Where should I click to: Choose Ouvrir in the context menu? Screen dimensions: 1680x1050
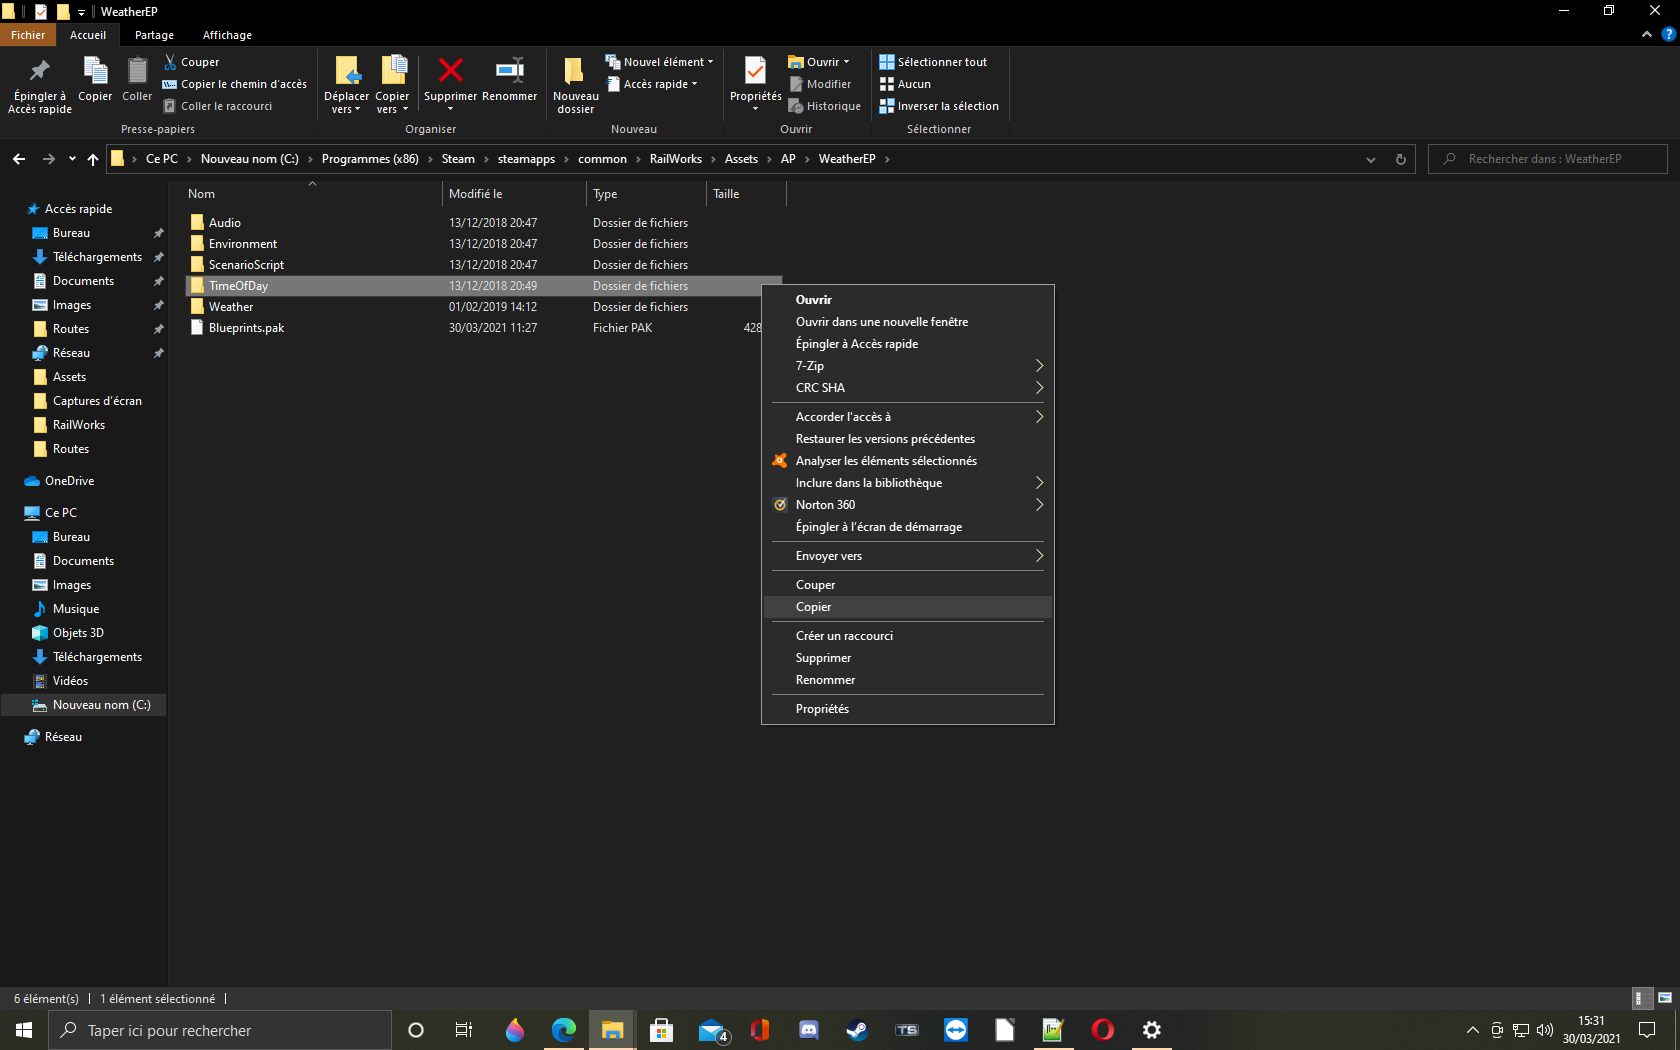click(907, 300)
